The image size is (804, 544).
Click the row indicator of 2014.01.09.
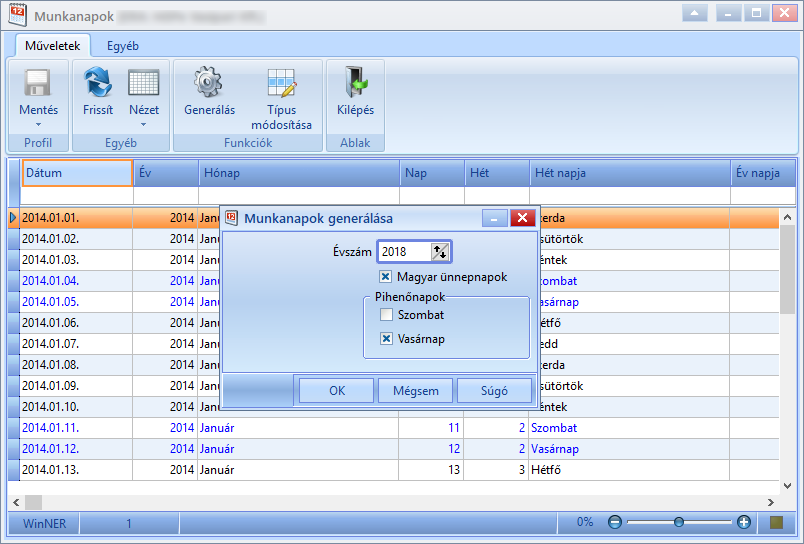click(x=14, y=386)
